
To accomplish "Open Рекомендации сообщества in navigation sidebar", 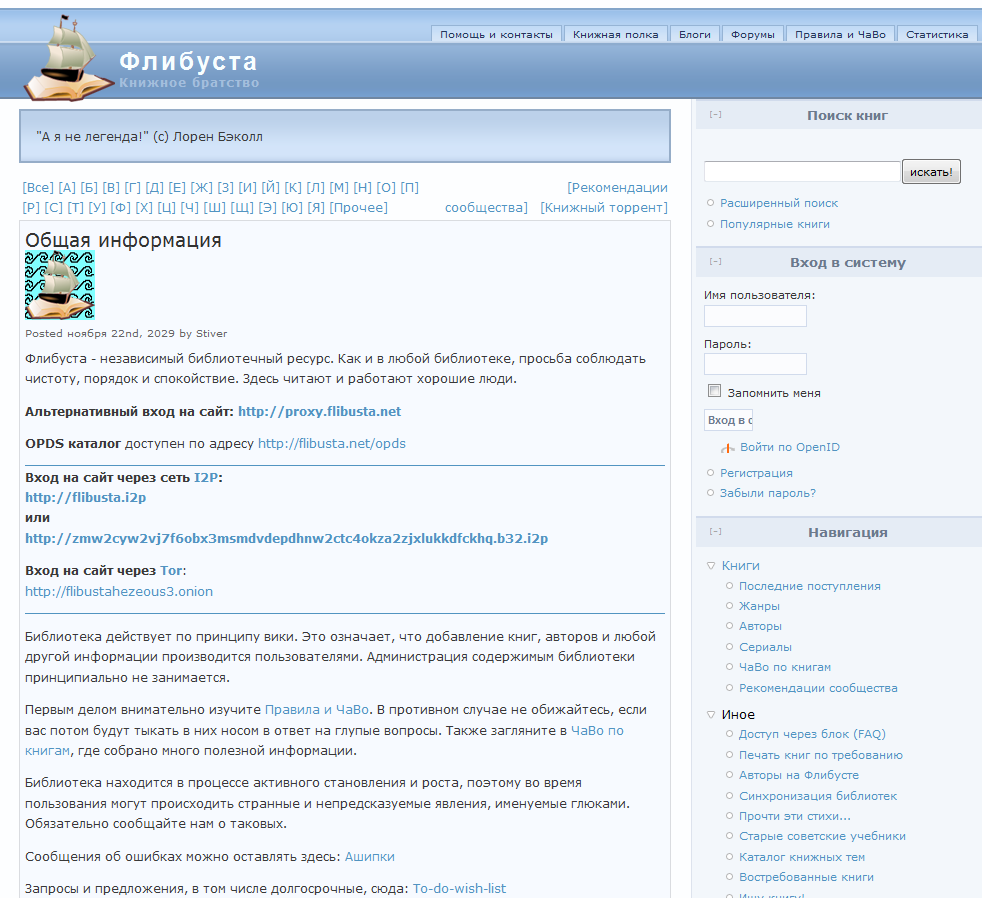I will pos(818,688).
